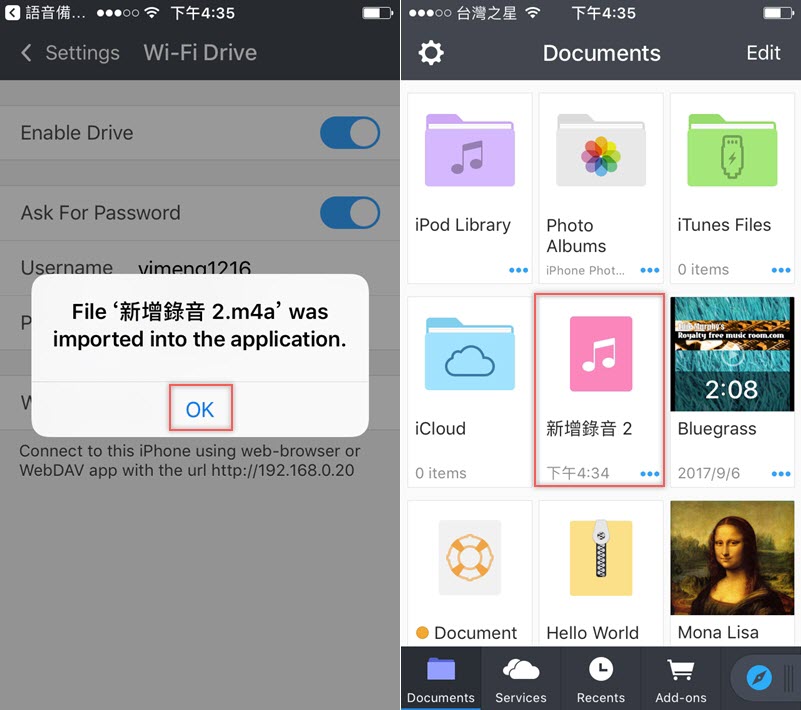Screen dimensions: 801x710
Task: Toggle the Enable Drive switch
Action: pos(350,133)
